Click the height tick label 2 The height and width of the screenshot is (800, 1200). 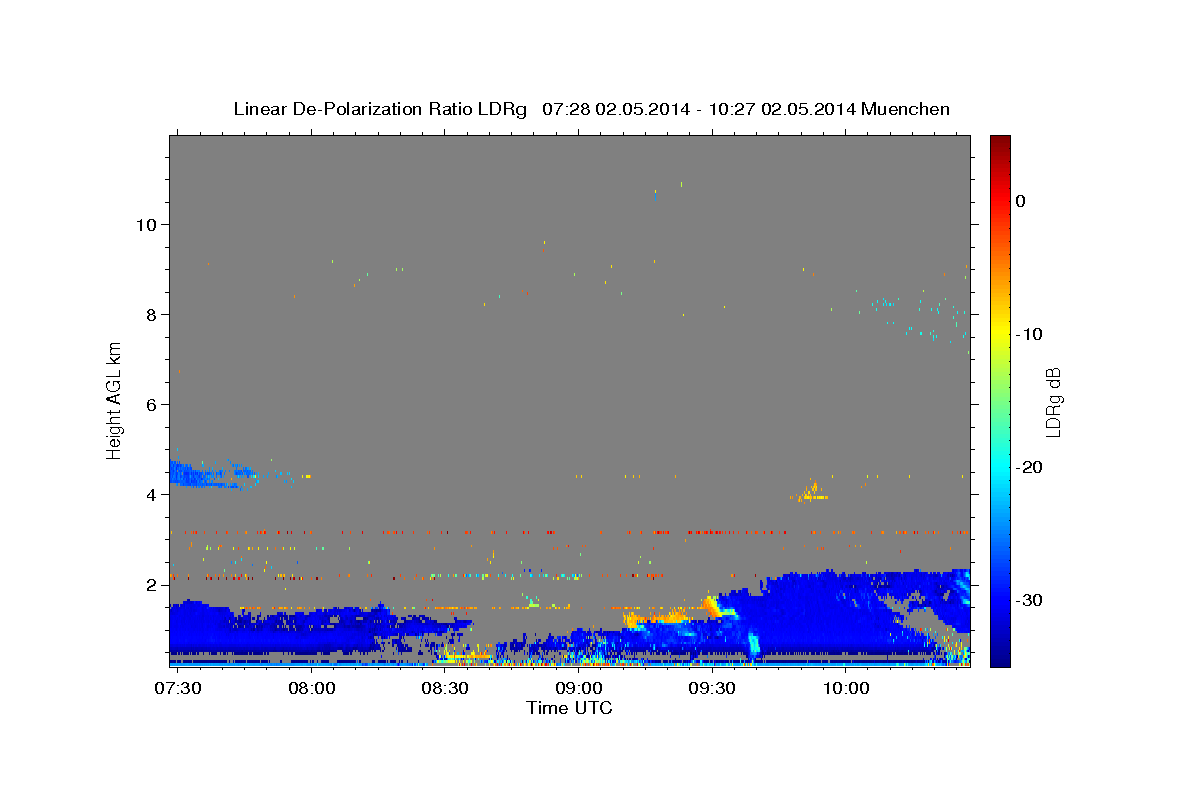(x=151, y=584)
